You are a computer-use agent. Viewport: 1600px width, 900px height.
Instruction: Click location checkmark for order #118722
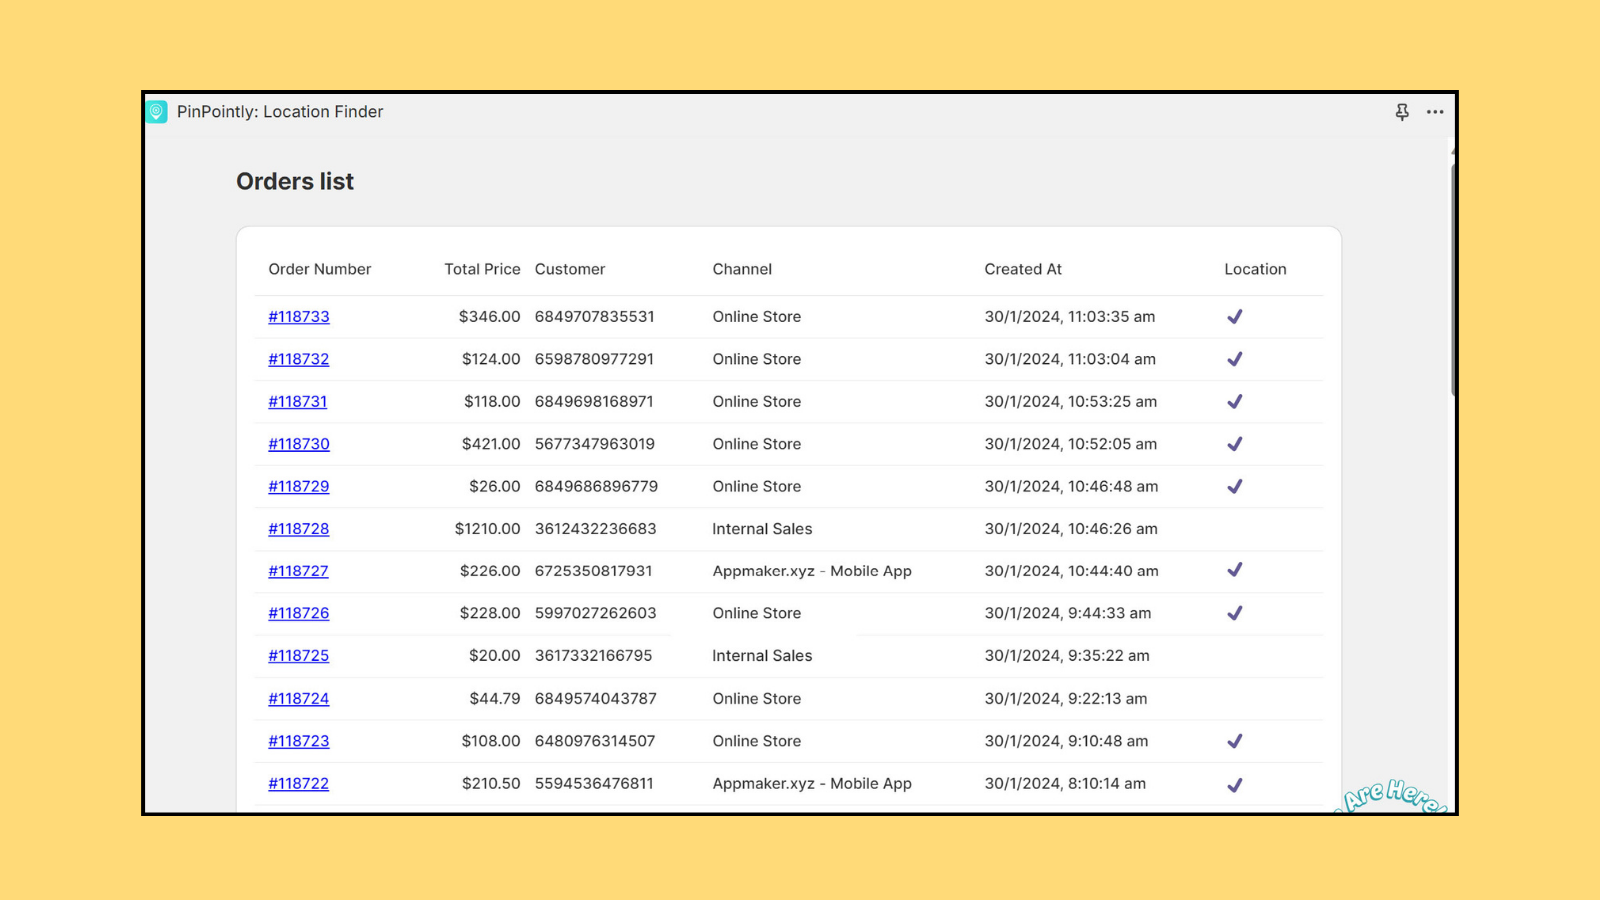[x=1235, y=785]
